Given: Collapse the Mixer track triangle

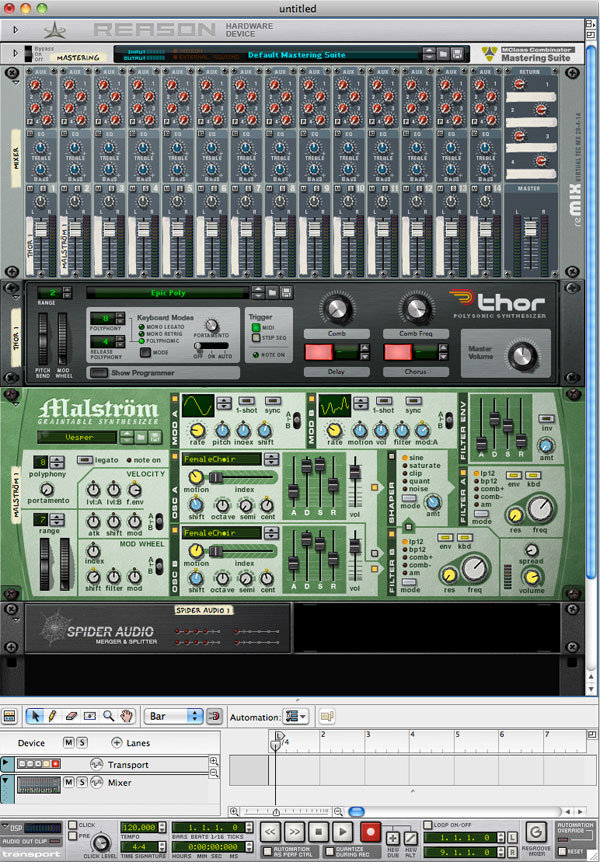Looking at the screenshot, I should coord(6,780).
